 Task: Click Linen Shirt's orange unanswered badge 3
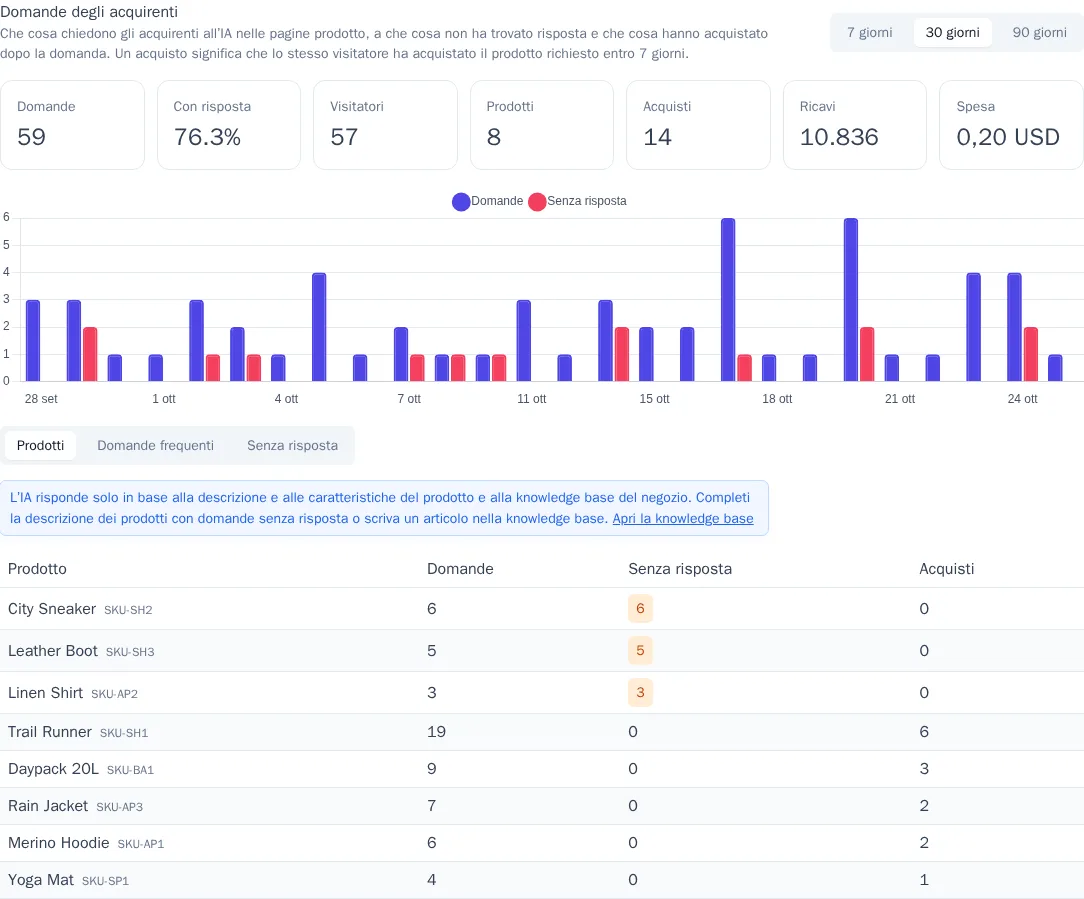[x=640, y=693]
